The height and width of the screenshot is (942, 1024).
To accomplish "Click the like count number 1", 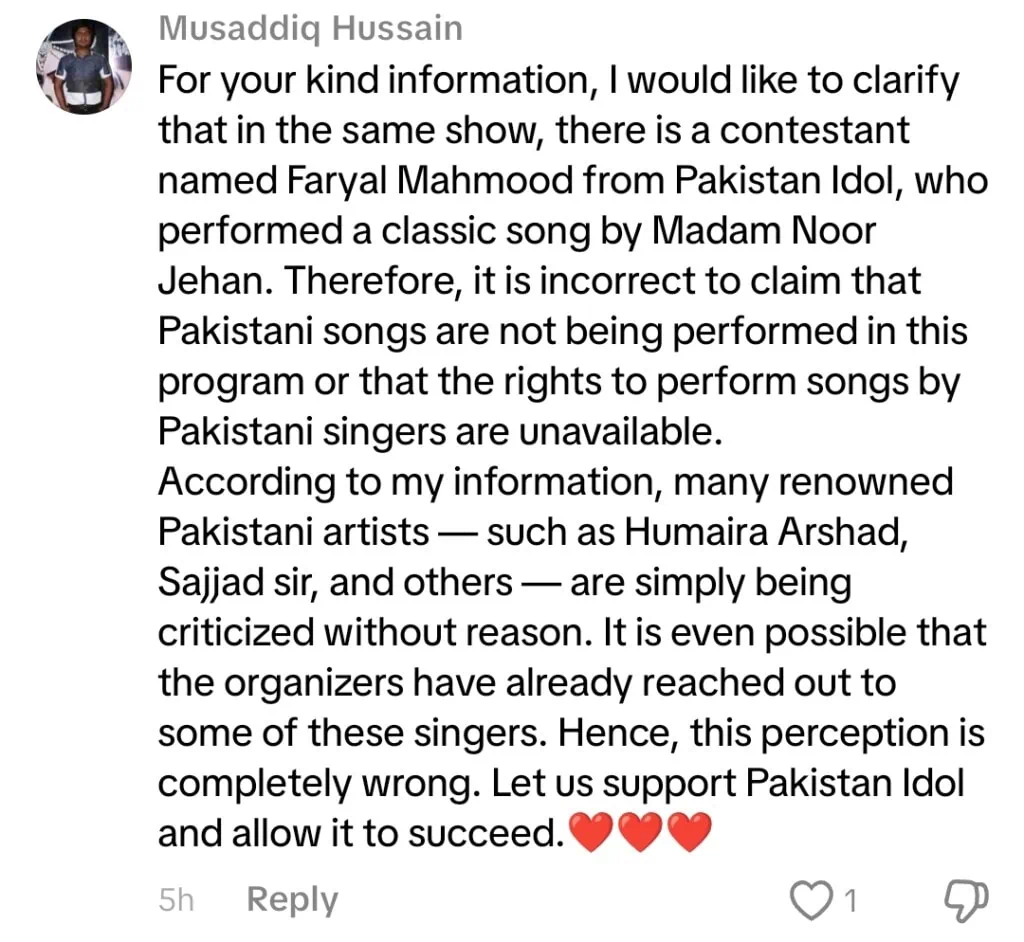I will tap(850, 901).
